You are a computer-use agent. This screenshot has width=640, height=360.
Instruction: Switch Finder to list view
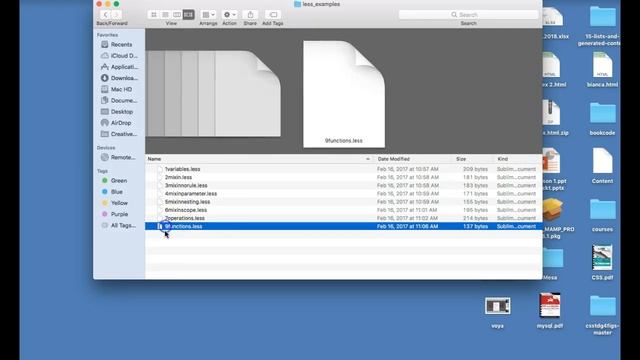pos(165,15)
